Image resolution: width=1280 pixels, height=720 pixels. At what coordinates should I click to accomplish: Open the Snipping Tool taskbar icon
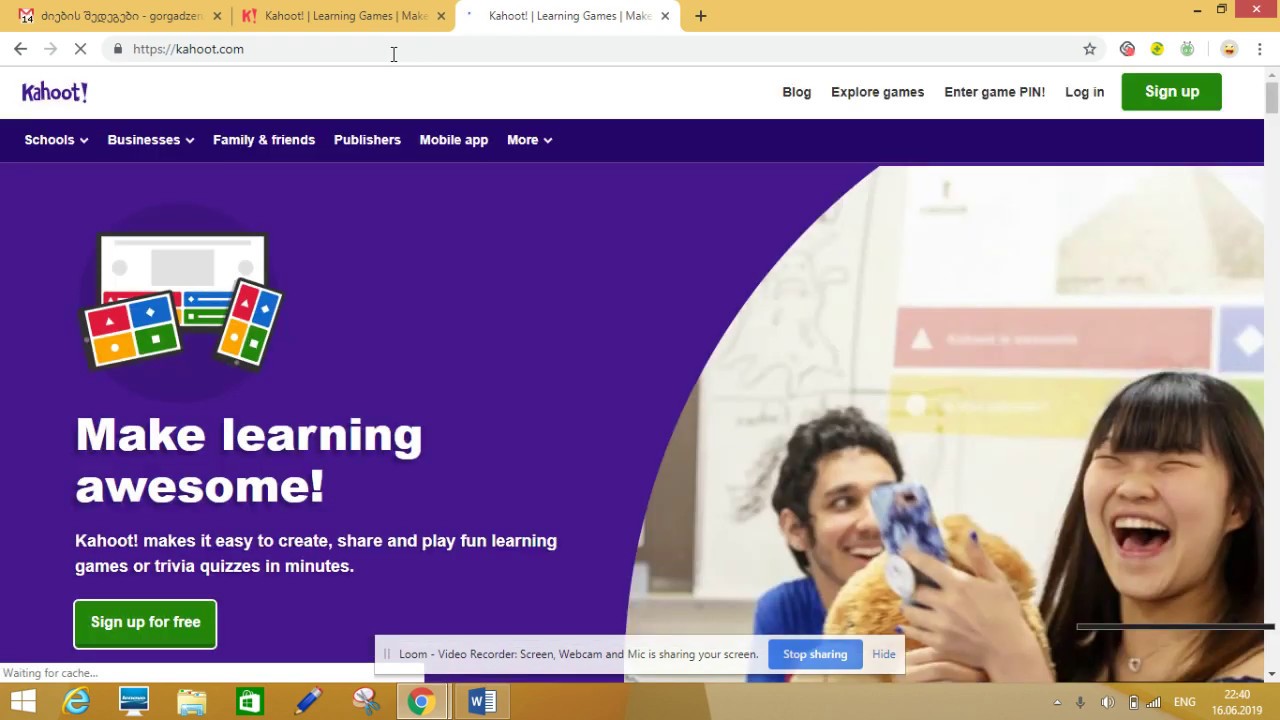coord(365,702)
